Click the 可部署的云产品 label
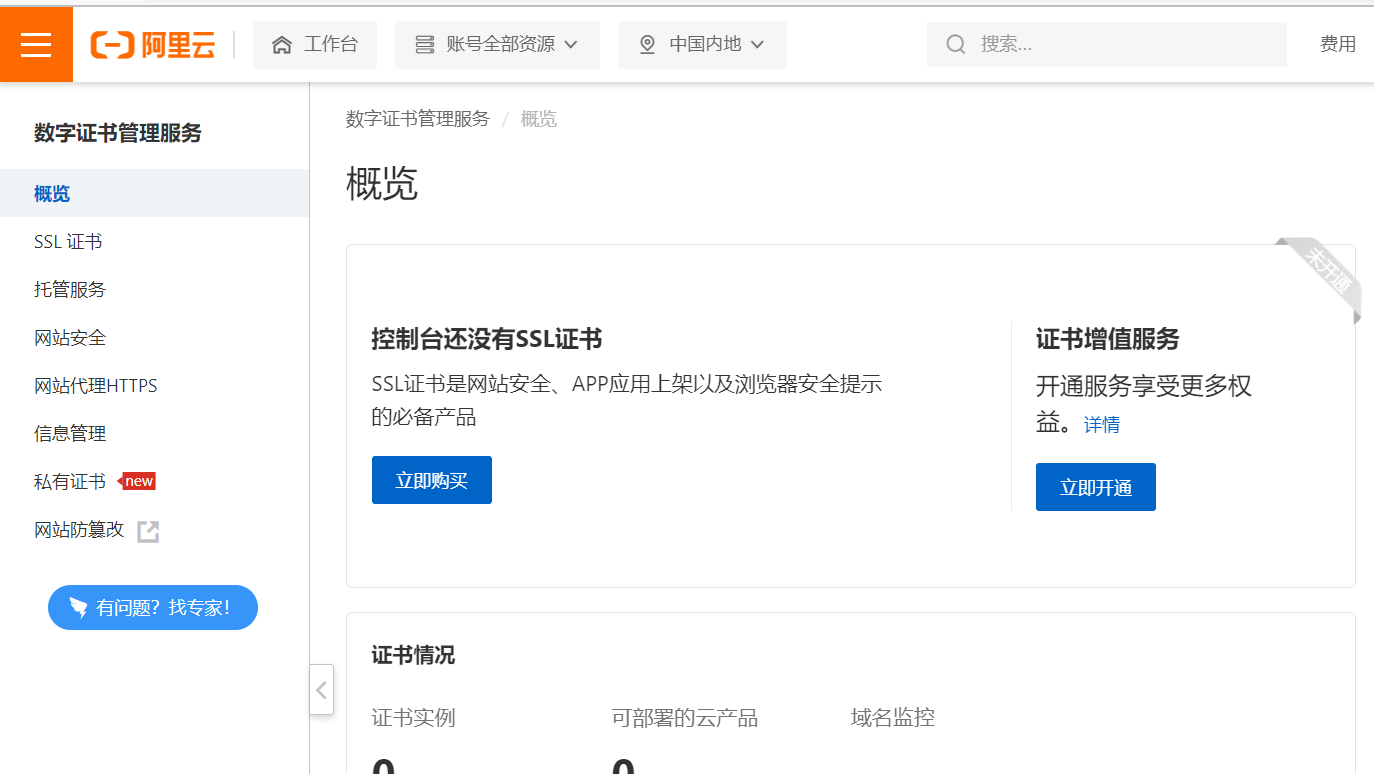Viewport: 1374px width, 774px height. point(685,717)
